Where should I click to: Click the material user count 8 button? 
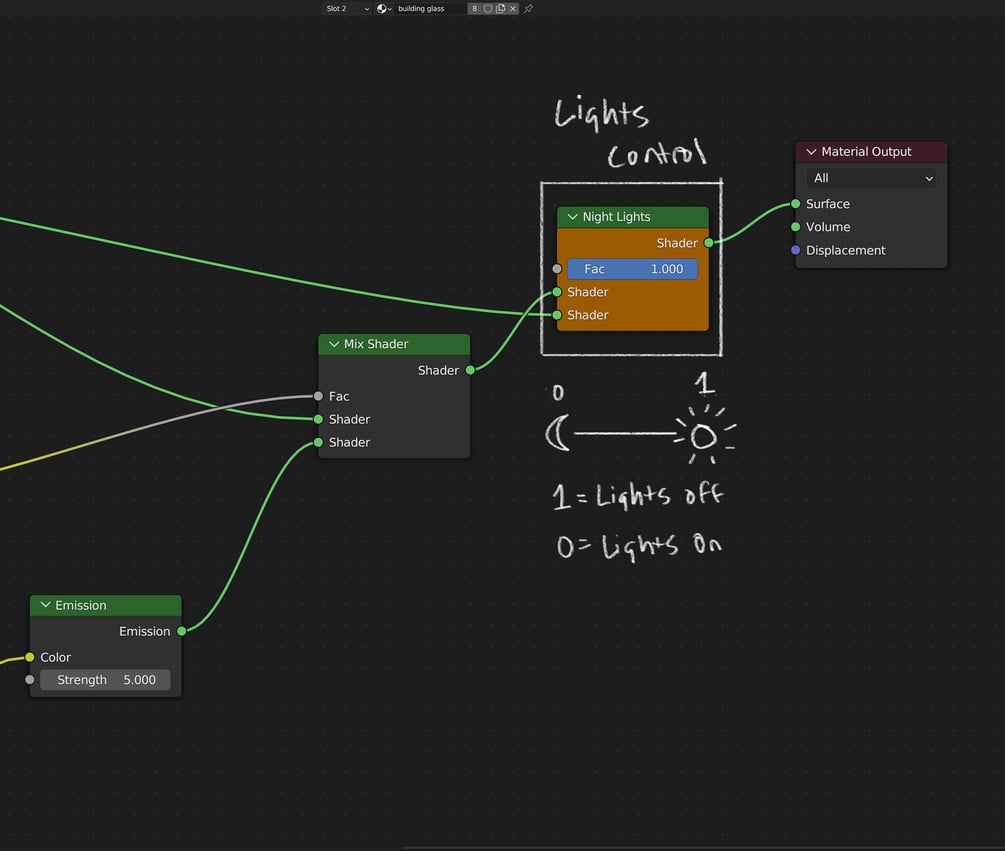474,8
